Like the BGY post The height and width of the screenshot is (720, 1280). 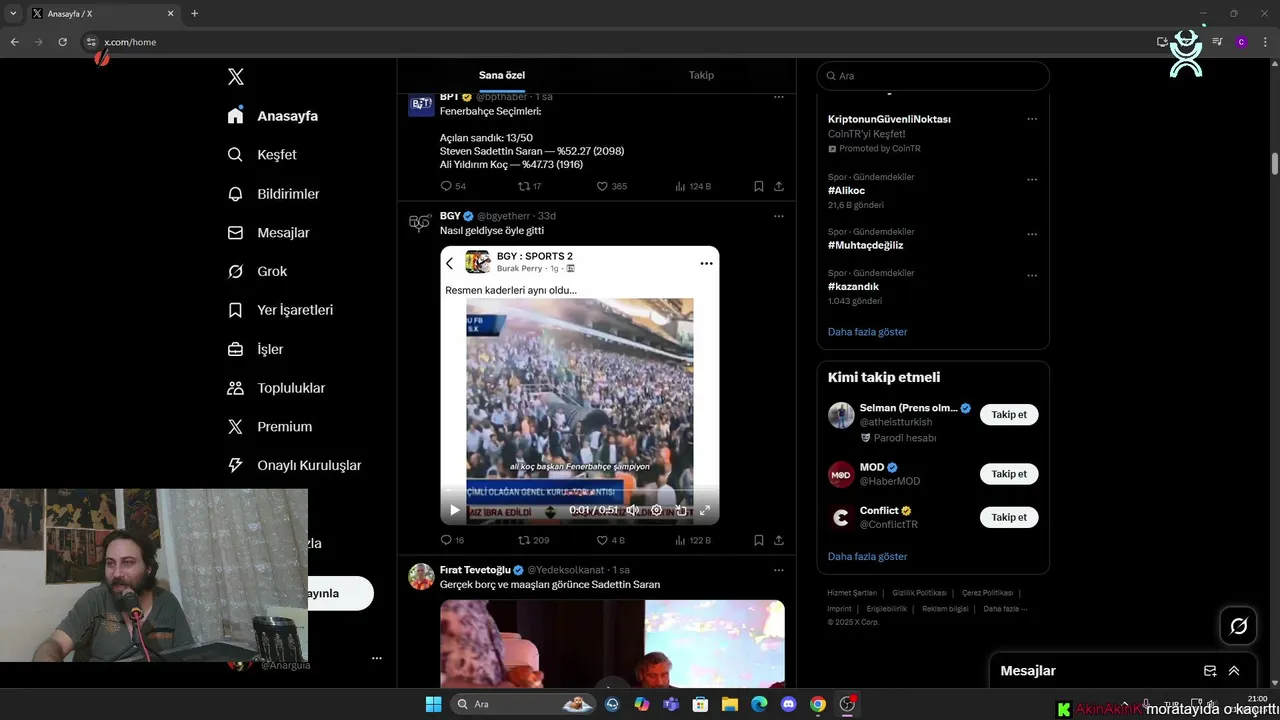(610, 540)
